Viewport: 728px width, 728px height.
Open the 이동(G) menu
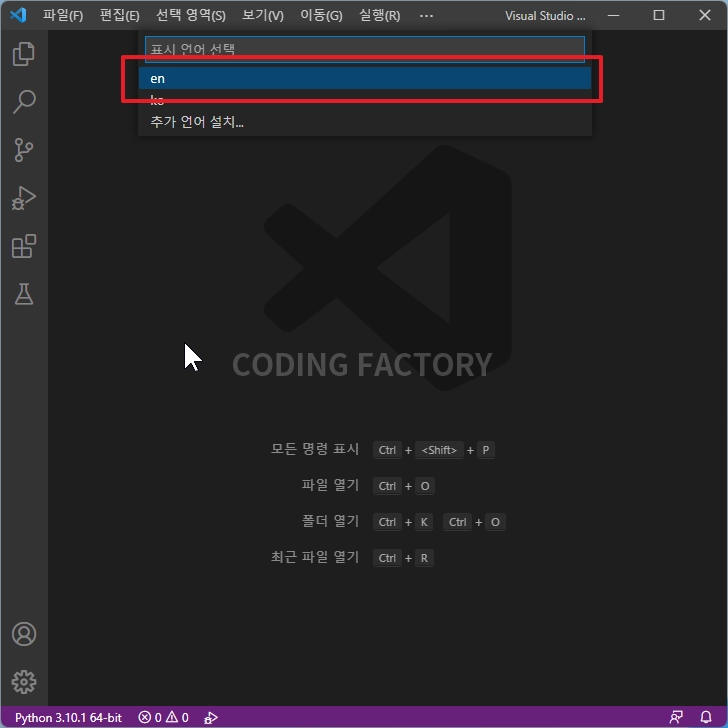click(321, 15)
